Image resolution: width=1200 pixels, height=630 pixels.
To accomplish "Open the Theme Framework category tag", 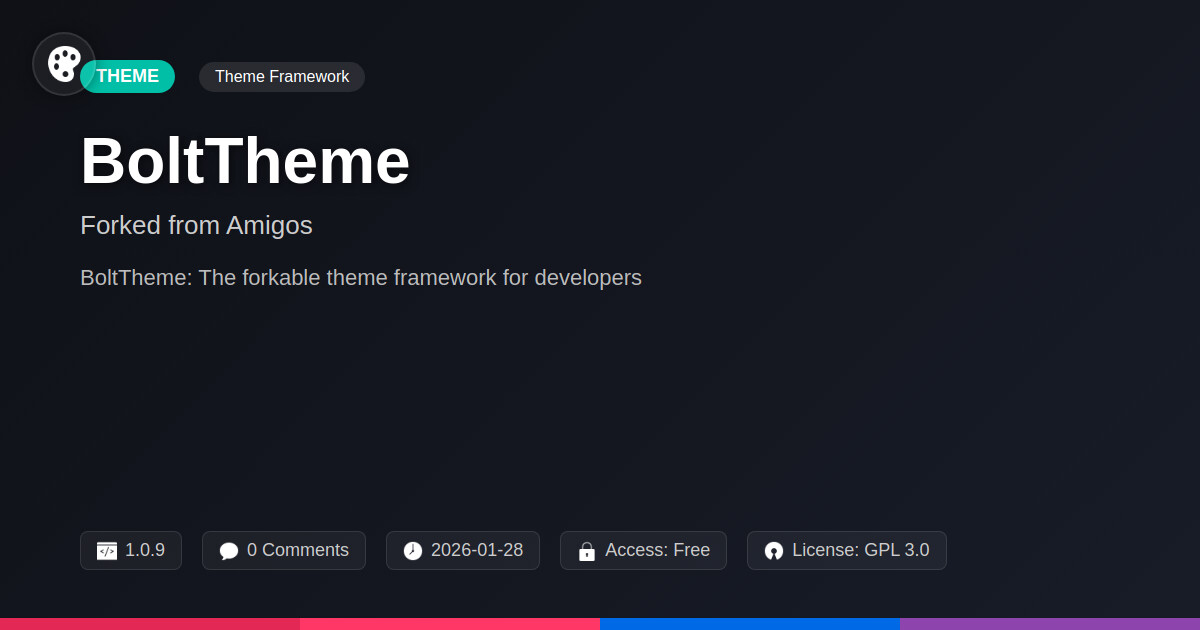I will pos(282,77).
